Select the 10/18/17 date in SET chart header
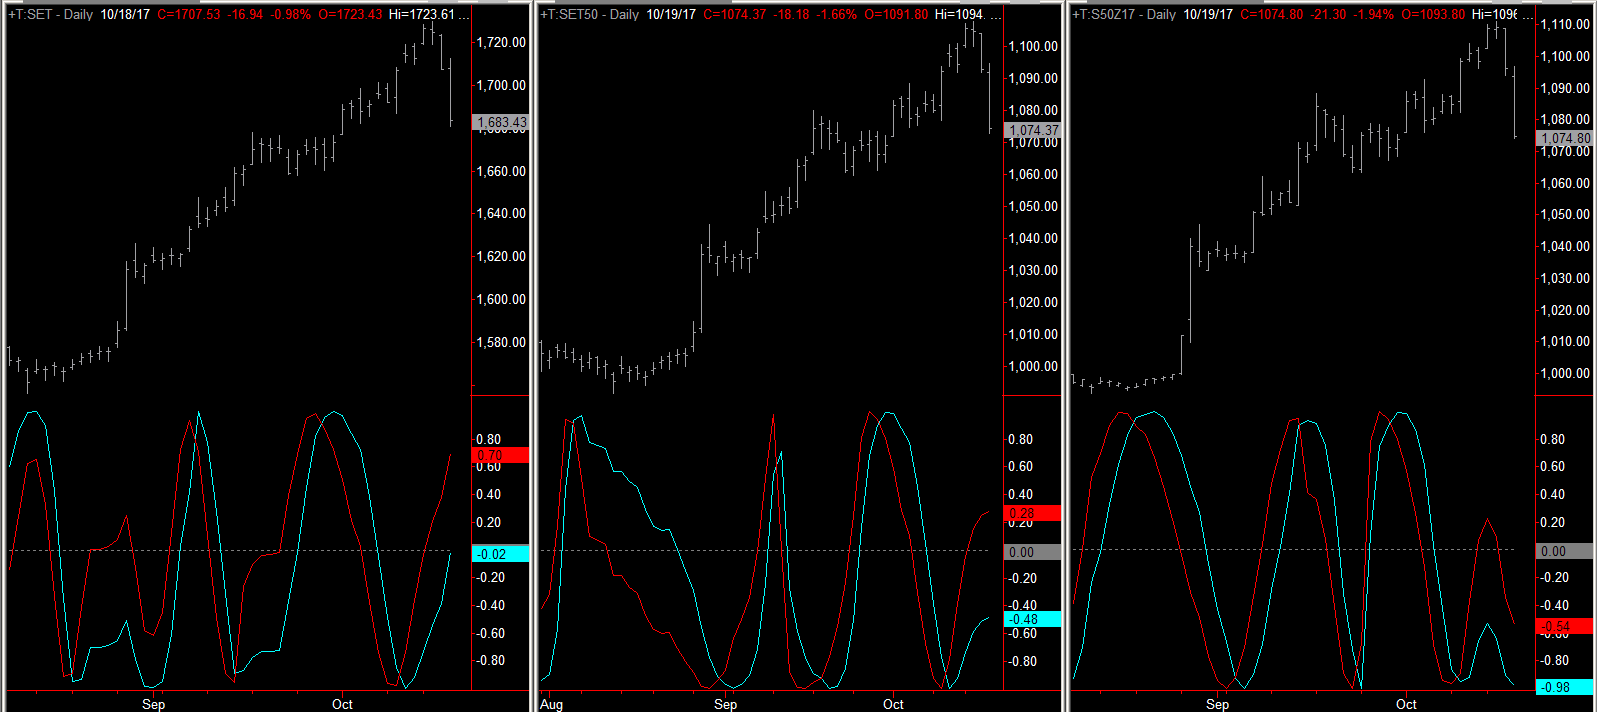Image resolution: width=1597 pixels, height=712 pixels. (x=125, y=14)
